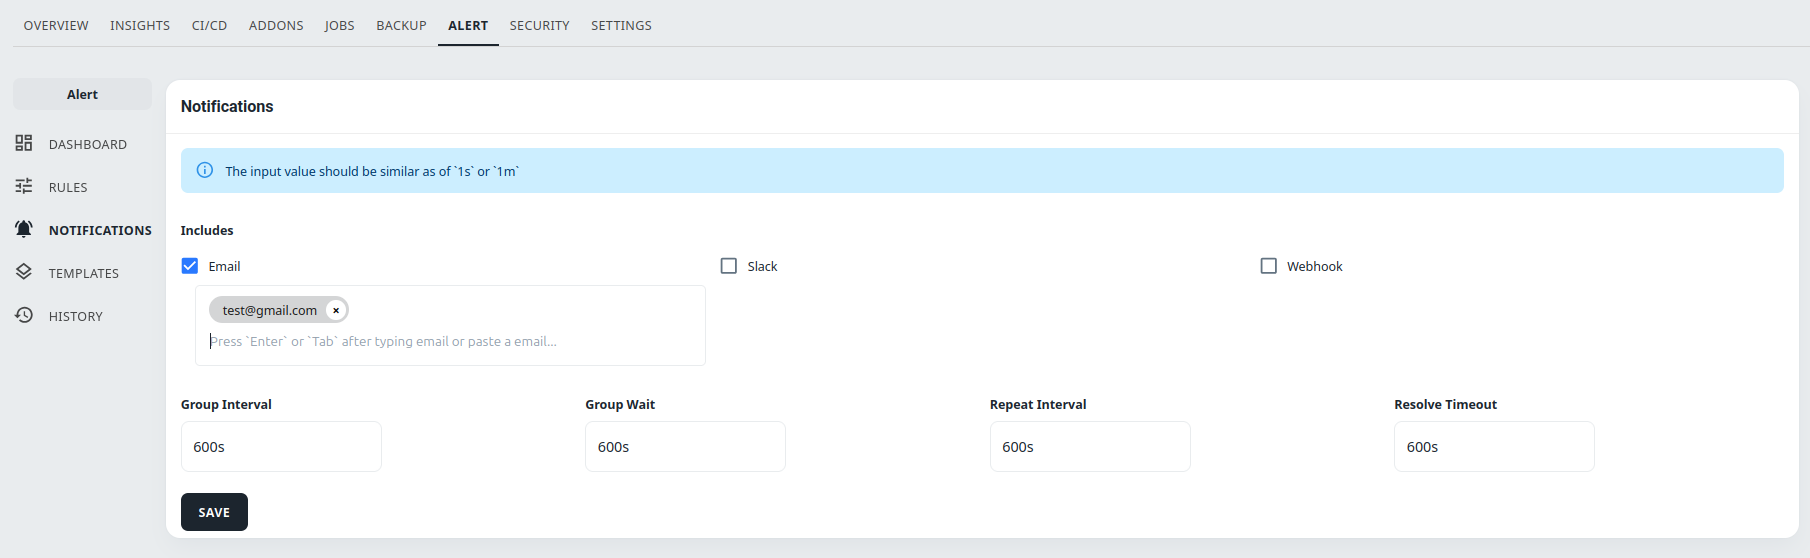Image resolution: width=1810 pixels, height=558 pixels.
Task: Open the Addons tab
Action: pos(276,25)
